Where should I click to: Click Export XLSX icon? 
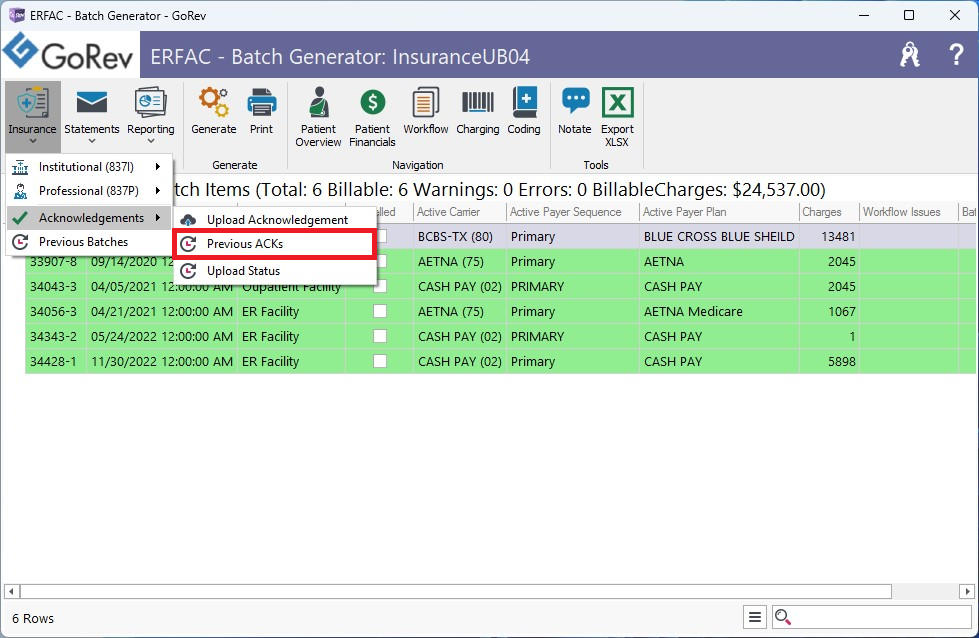tap(617, 102)
